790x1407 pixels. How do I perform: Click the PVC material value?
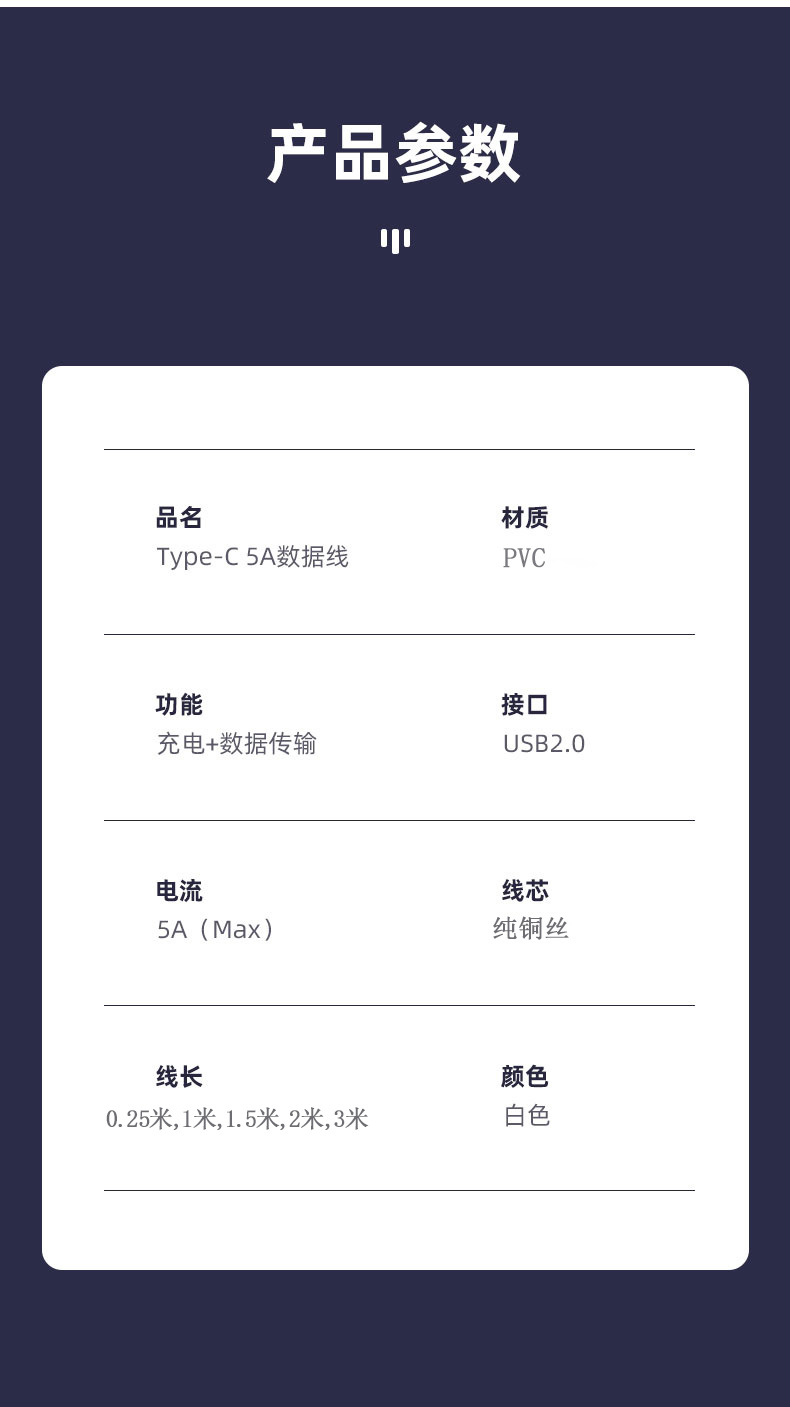[524, 558]
